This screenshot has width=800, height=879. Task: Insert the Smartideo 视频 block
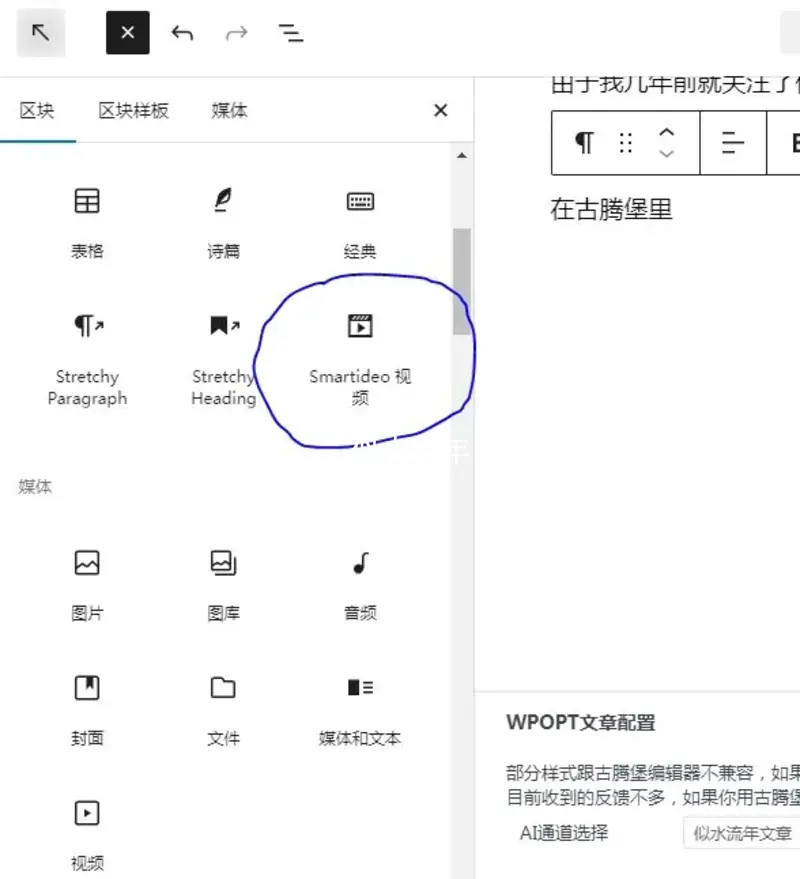[x=360, y=357]
